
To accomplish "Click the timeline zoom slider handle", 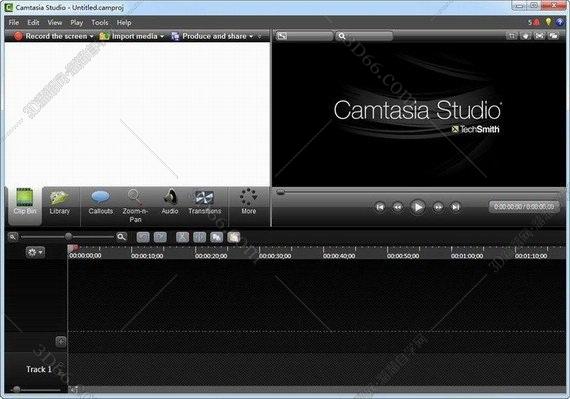I will (x=68, y=237).
